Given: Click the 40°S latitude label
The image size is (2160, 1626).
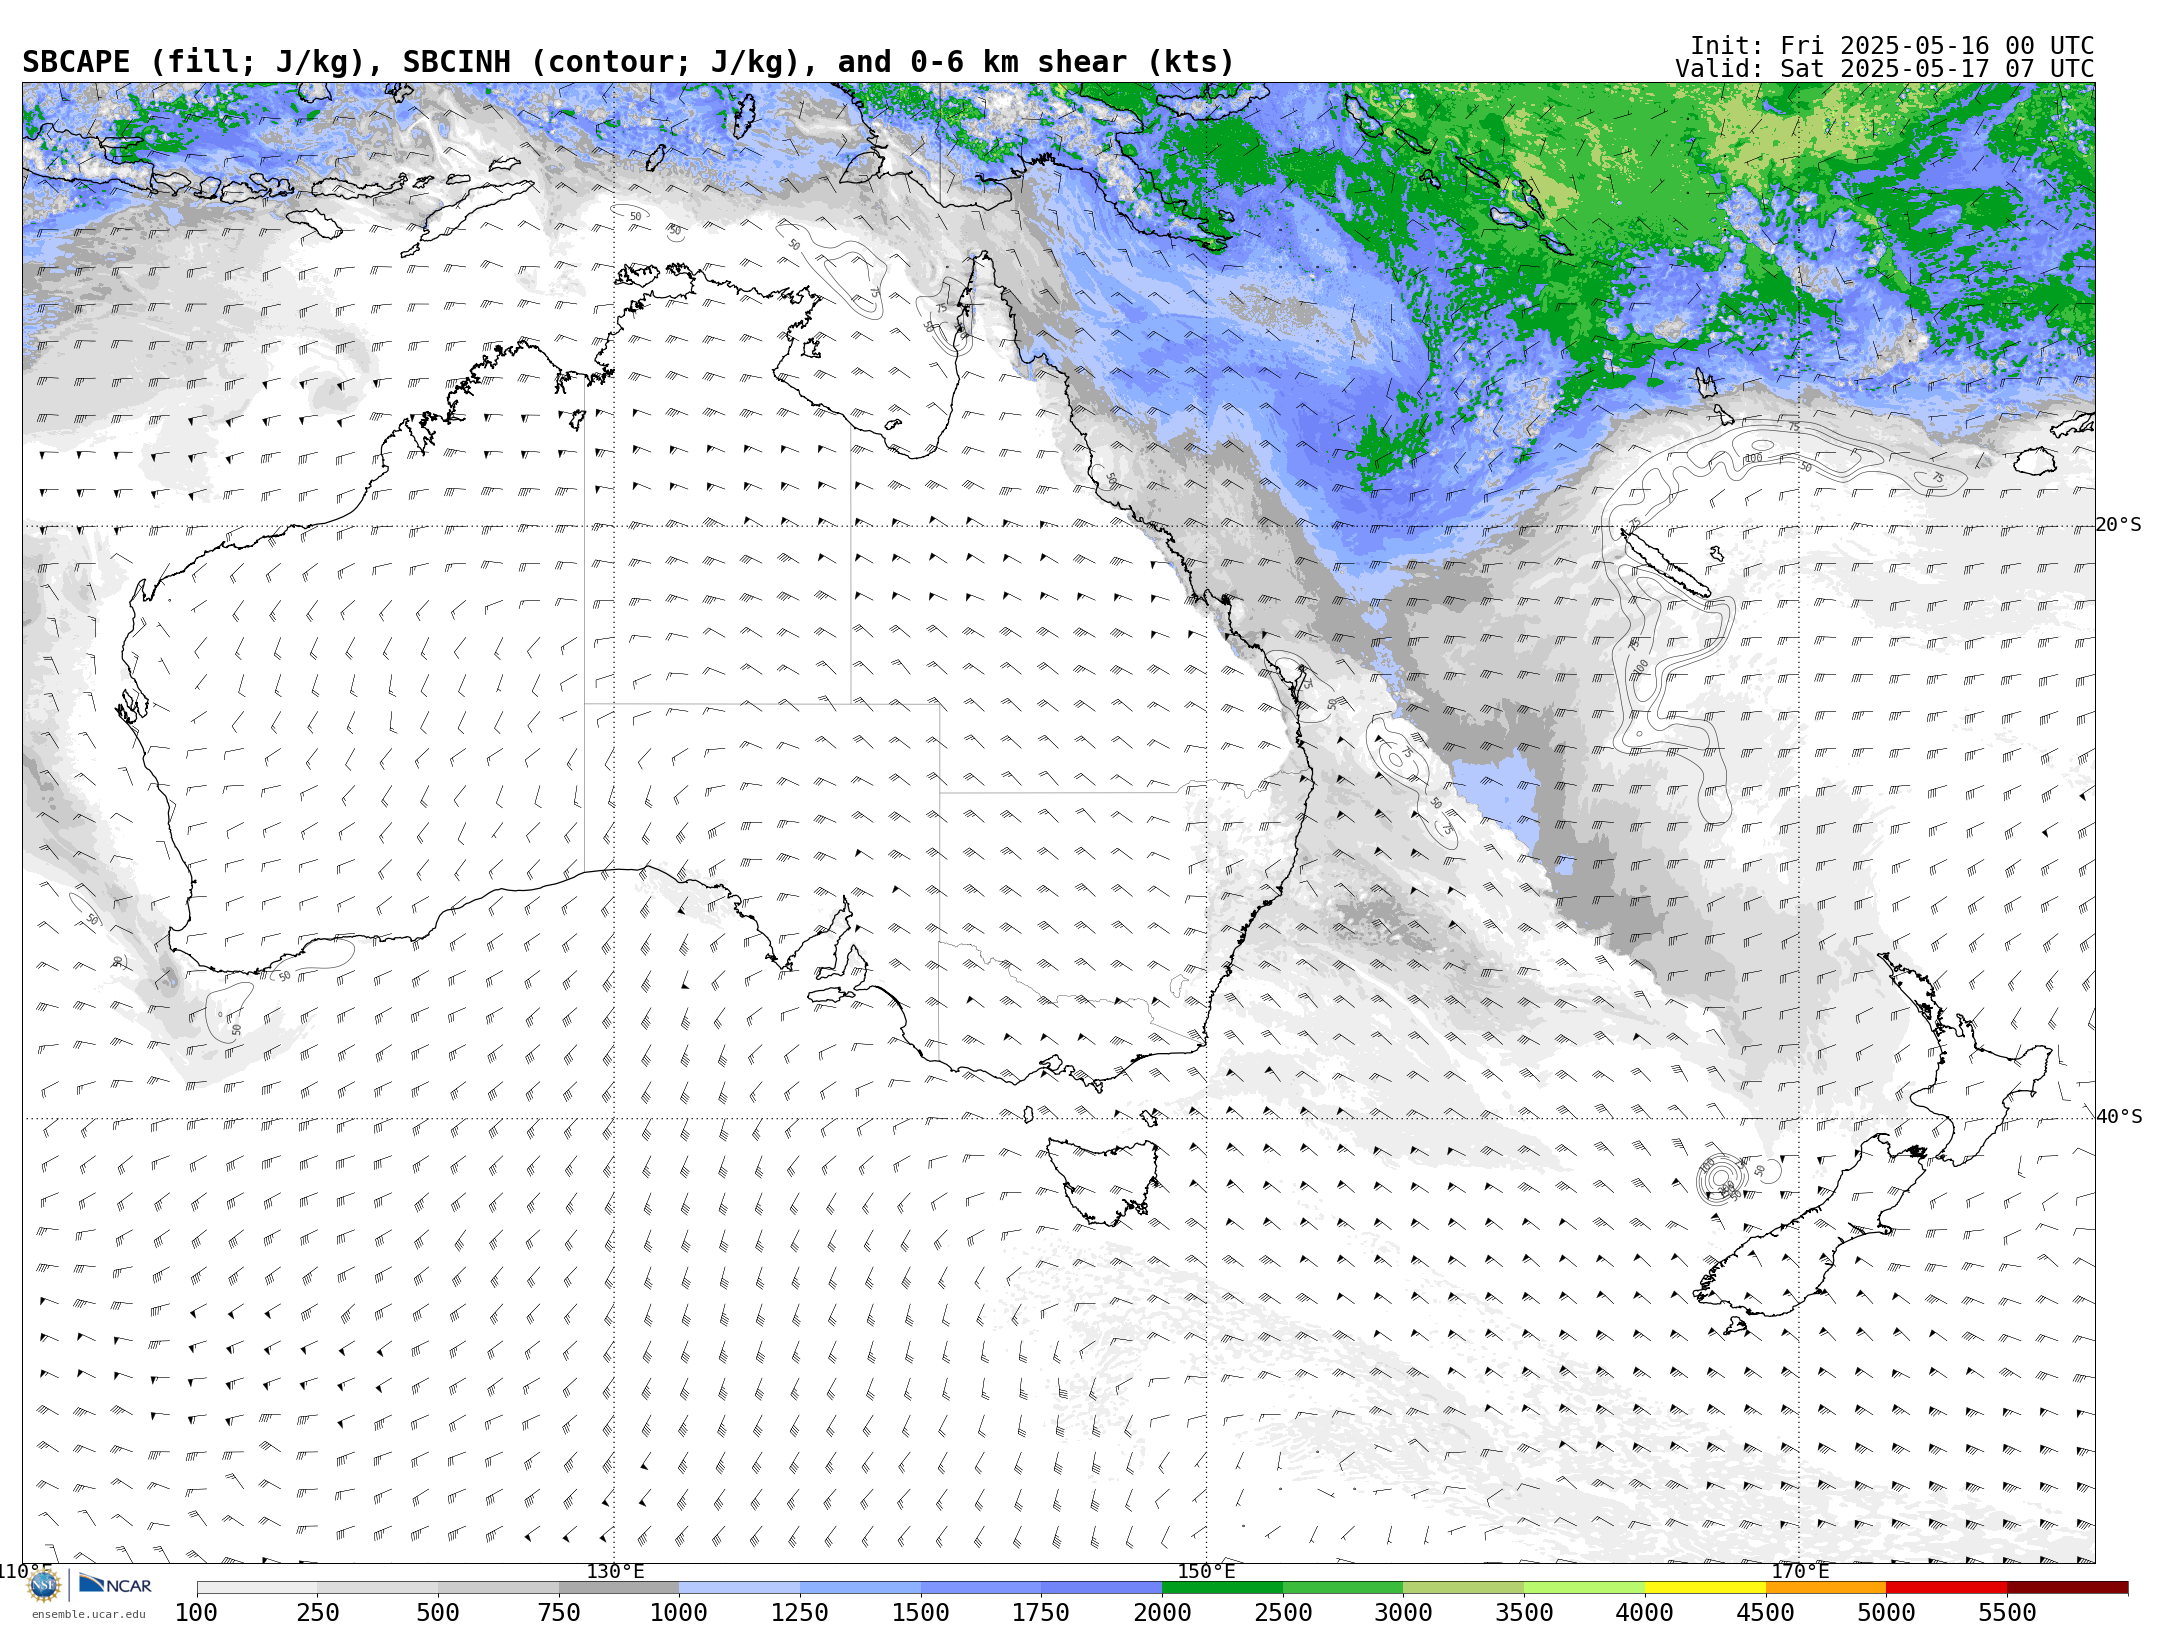Looking at the screenshot, I should point(2119,1117).
